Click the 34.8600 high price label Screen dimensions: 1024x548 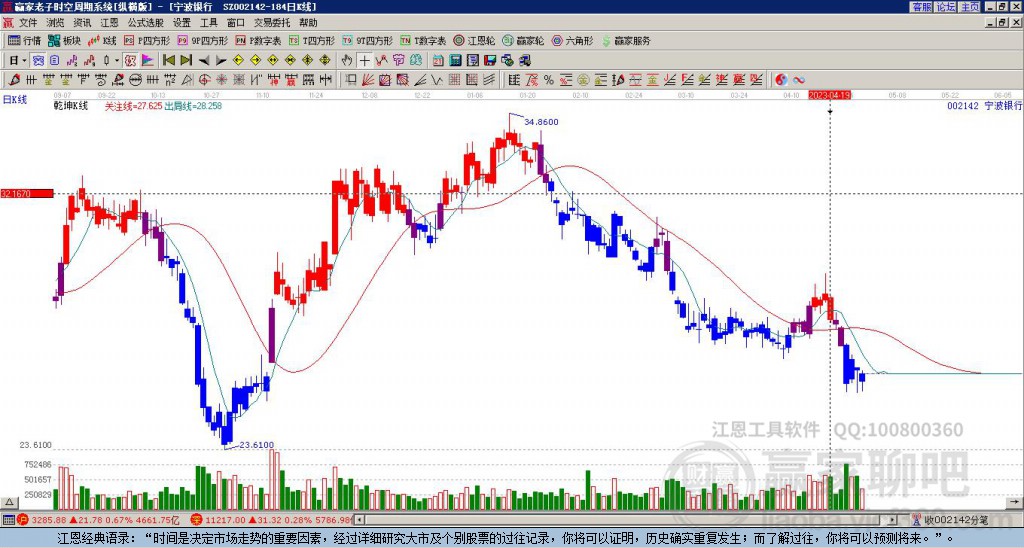coord(541,121)
